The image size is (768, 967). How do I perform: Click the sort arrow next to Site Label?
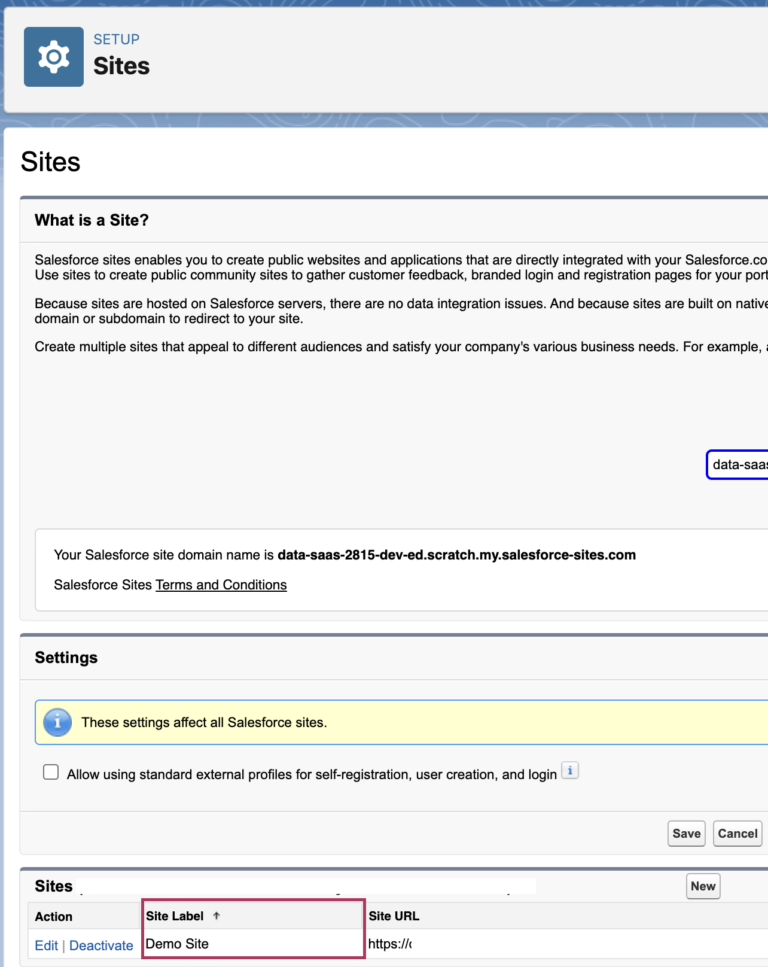point(217,916)
